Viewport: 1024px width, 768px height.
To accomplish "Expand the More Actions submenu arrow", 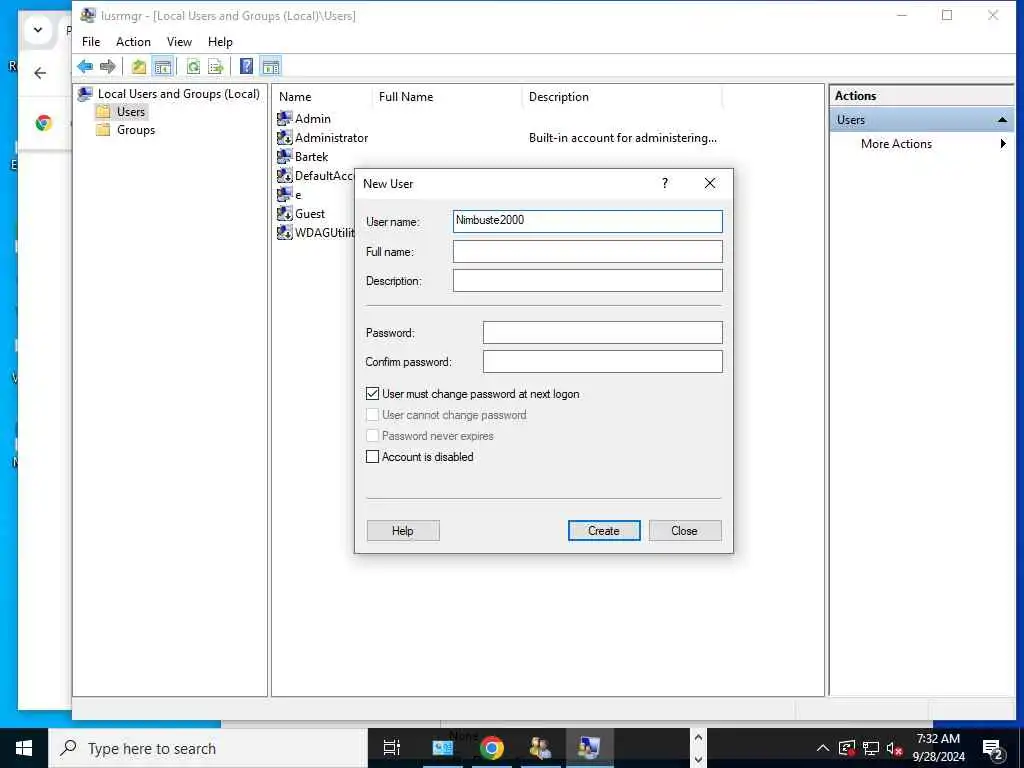I will (1003, 144).
